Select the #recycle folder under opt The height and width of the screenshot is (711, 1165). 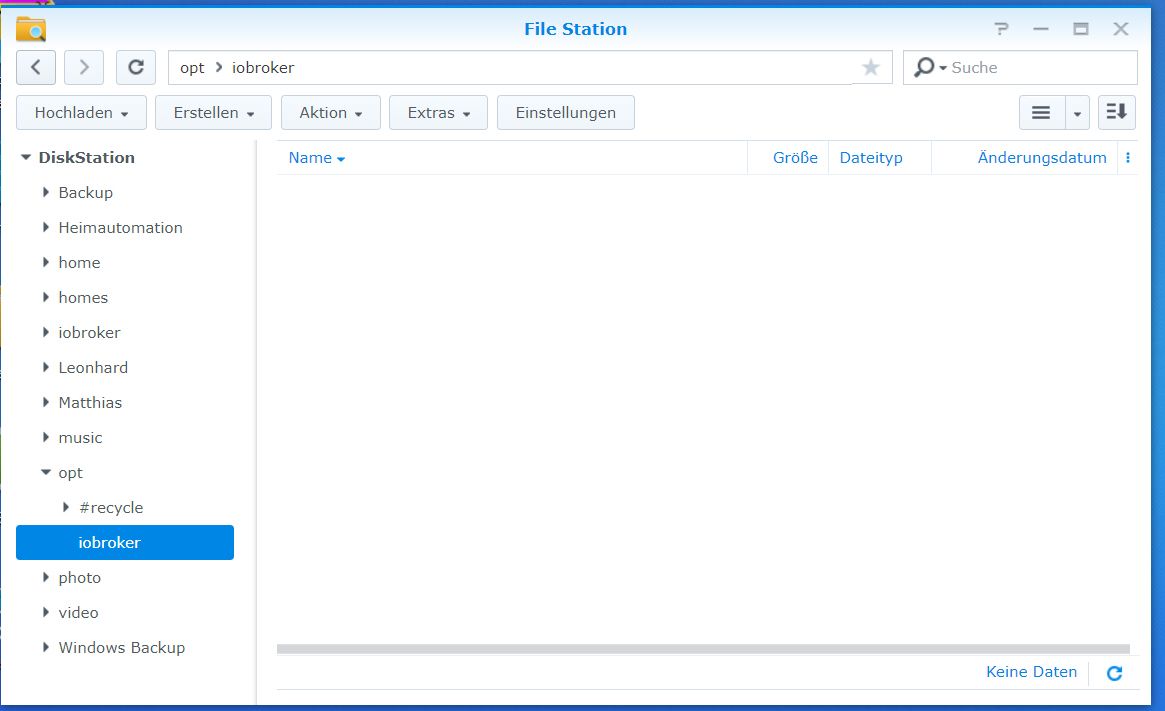tap(111, 507)
